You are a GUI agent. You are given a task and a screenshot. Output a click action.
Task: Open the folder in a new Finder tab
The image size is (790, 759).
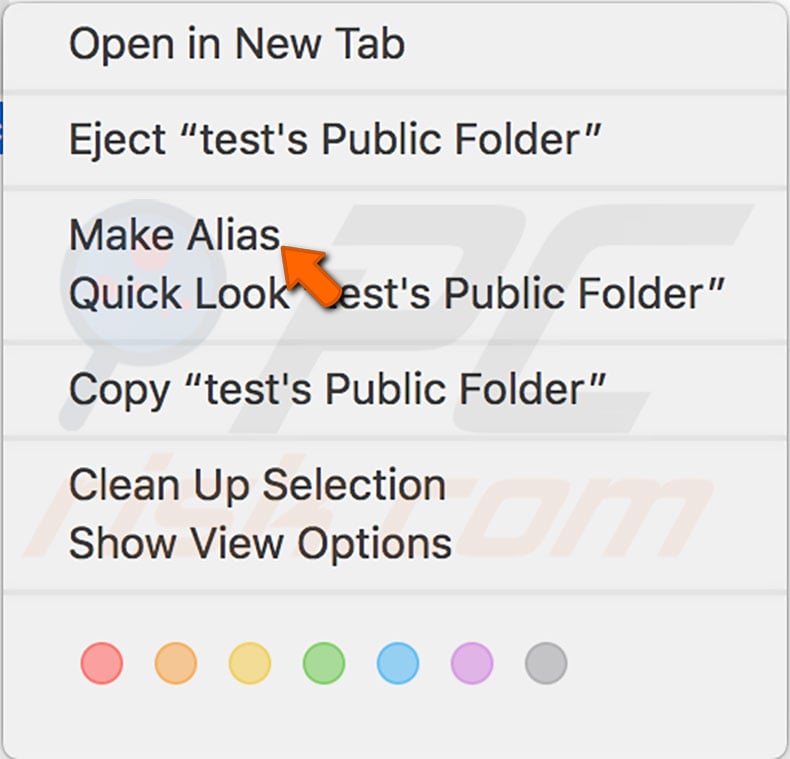[237, 44]
